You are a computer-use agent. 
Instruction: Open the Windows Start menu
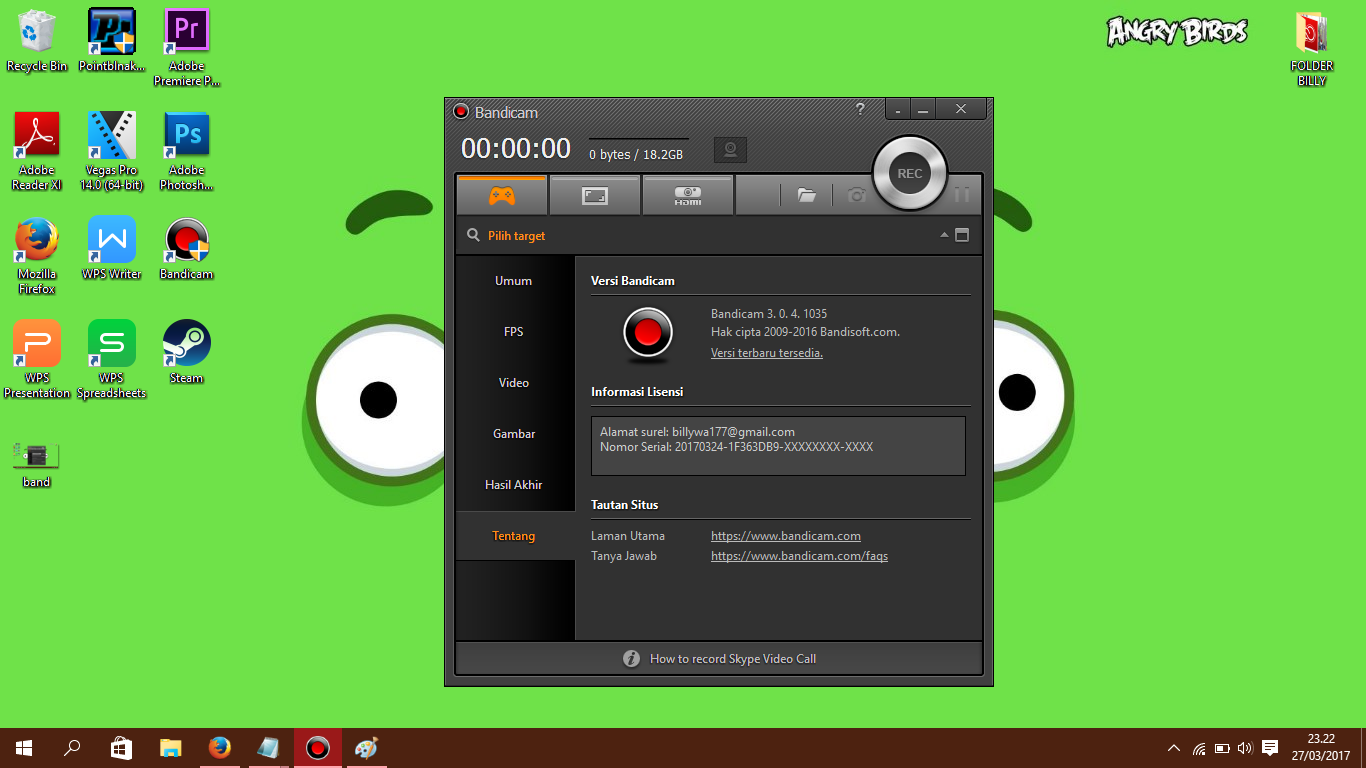[24, 748]
